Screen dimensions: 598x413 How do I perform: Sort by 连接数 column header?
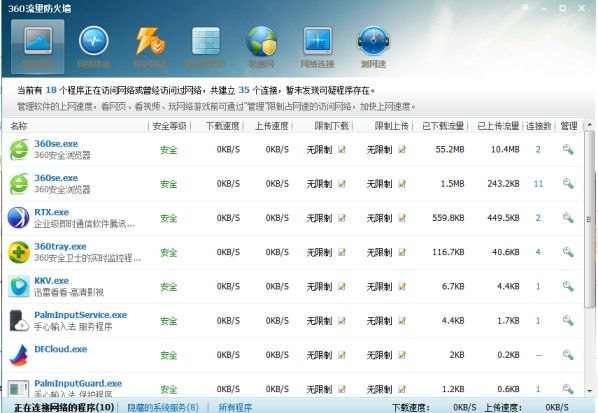click(x=539, y=126)
